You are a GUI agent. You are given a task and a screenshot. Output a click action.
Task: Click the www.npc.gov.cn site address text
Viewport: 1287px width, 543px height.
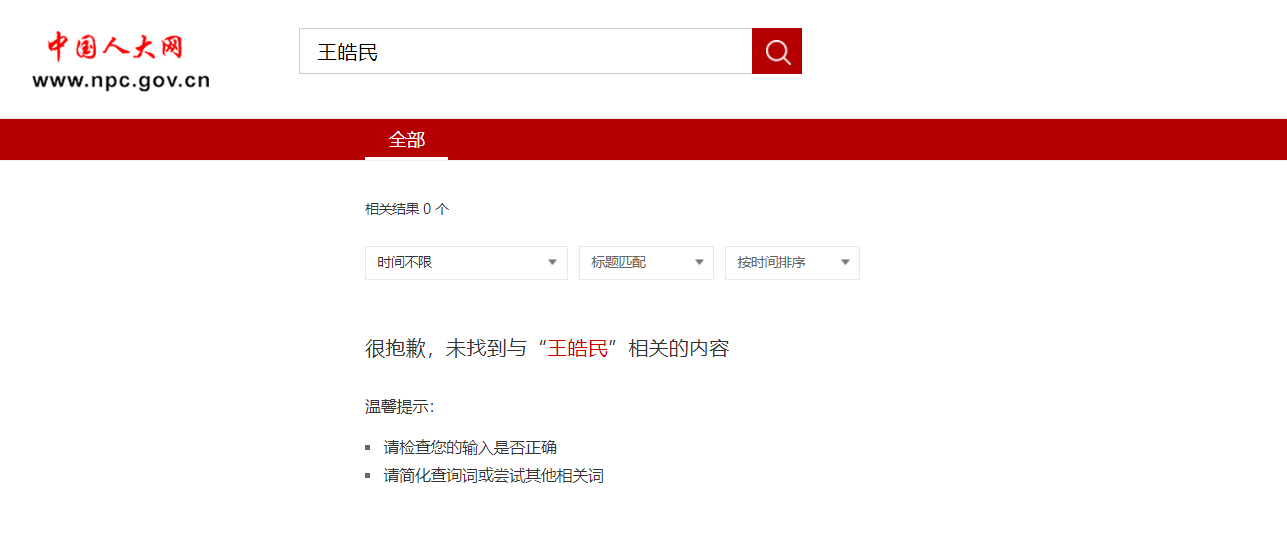pos(121,81)
